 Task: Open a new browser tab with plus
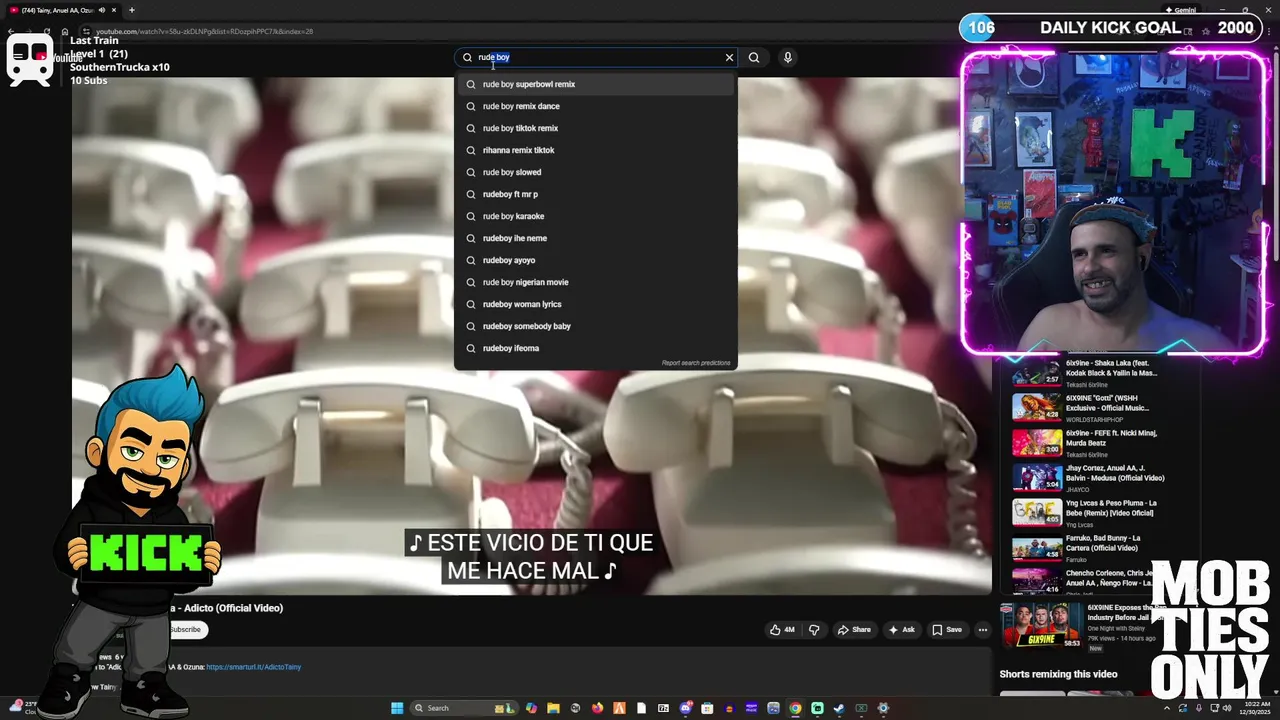(132, 10)
